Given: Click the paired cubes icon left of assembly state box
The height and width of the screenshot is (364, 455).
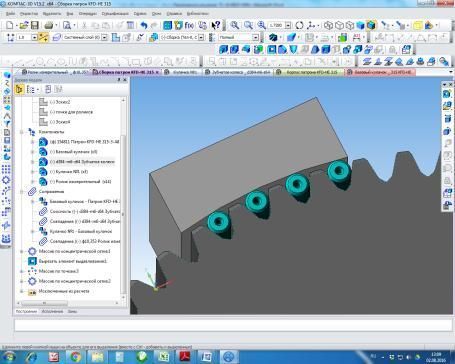Looking at the screenshot, I should [x=153, y=37].
